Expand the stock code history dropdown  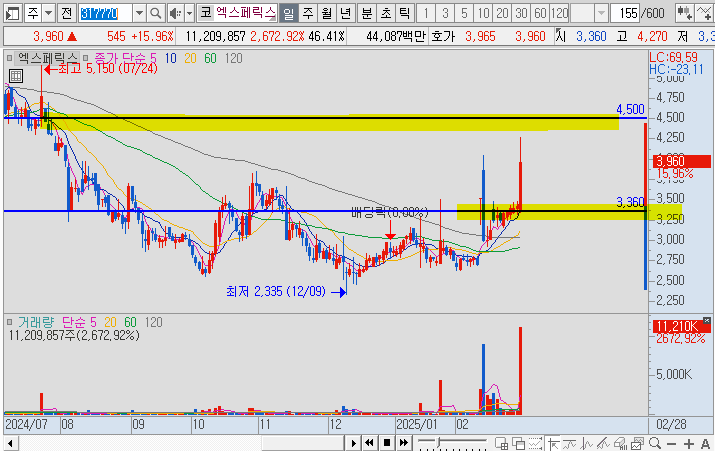tap(140, 13)
